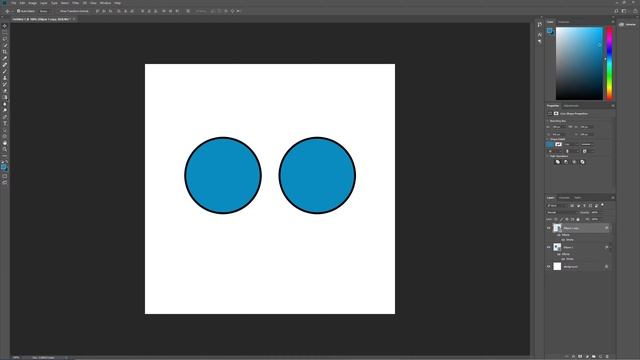The height and width of the screenshot is (360, 640).
Task: Click Delete layer trash icon
Action: coord(607,356)
